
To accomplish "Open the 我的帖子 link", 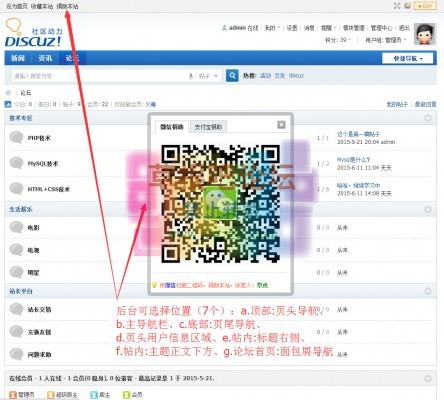I will click(x=397, y=104).
